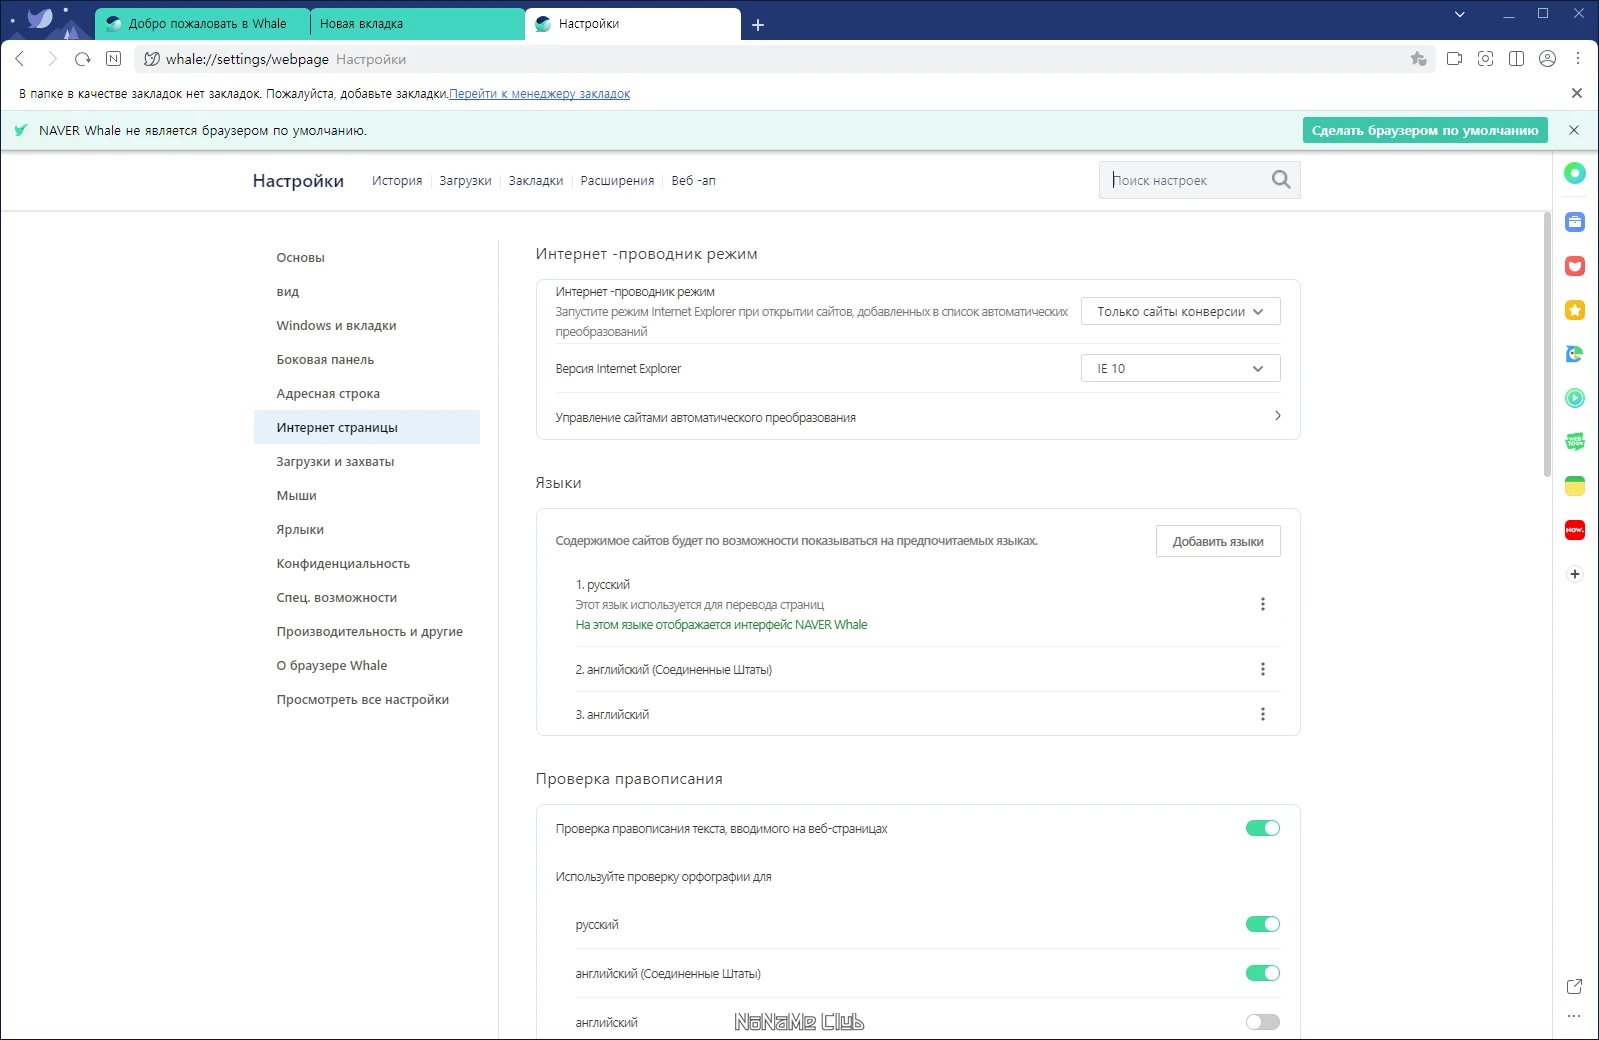Click the reload page icon

point(83,59)
